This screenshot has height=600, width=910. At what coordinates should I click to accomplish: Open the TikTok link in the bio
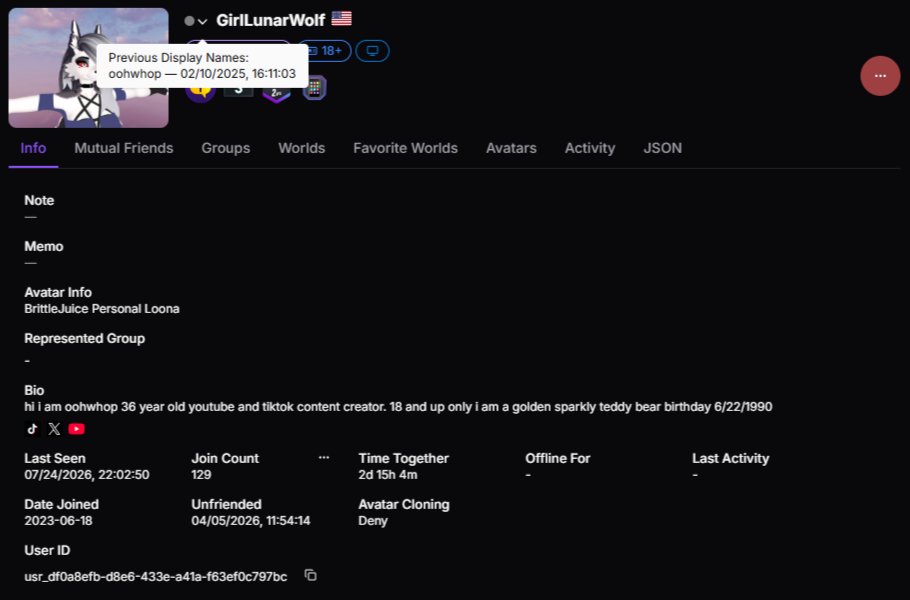(x=32, y=429)
